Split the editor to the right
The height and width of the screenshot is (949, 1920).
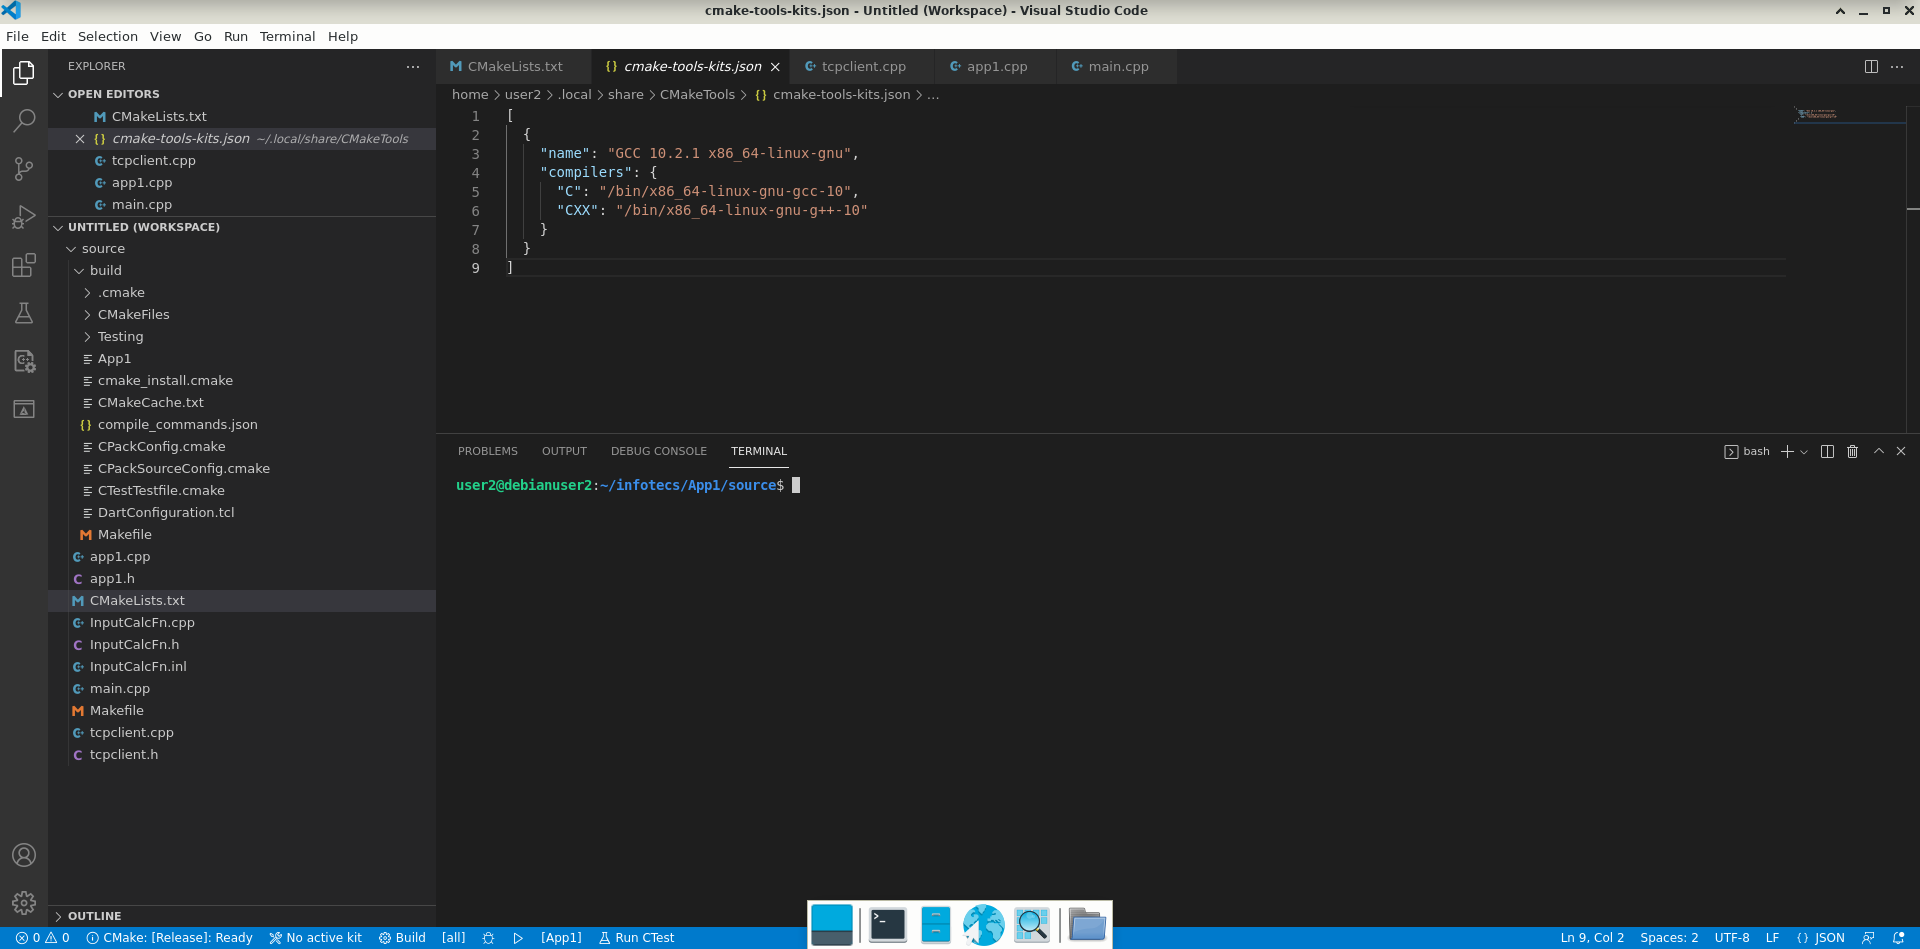pos(1871,66)
